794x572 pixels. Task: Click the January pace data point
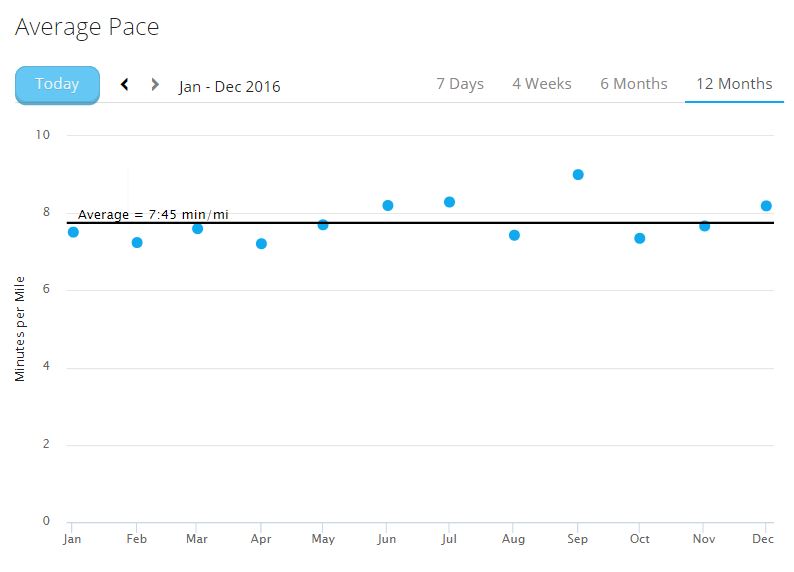73,232
